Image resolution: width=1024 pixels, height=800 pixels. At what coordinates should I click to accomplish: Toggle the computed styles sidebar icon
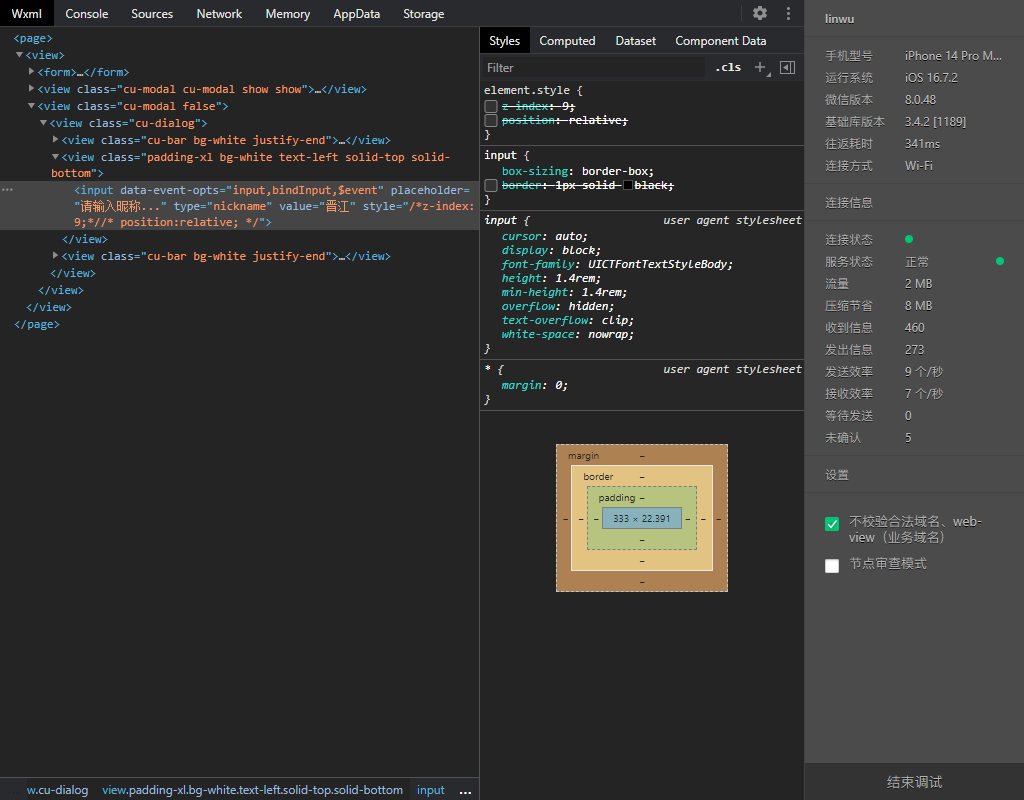pos(787,67)
